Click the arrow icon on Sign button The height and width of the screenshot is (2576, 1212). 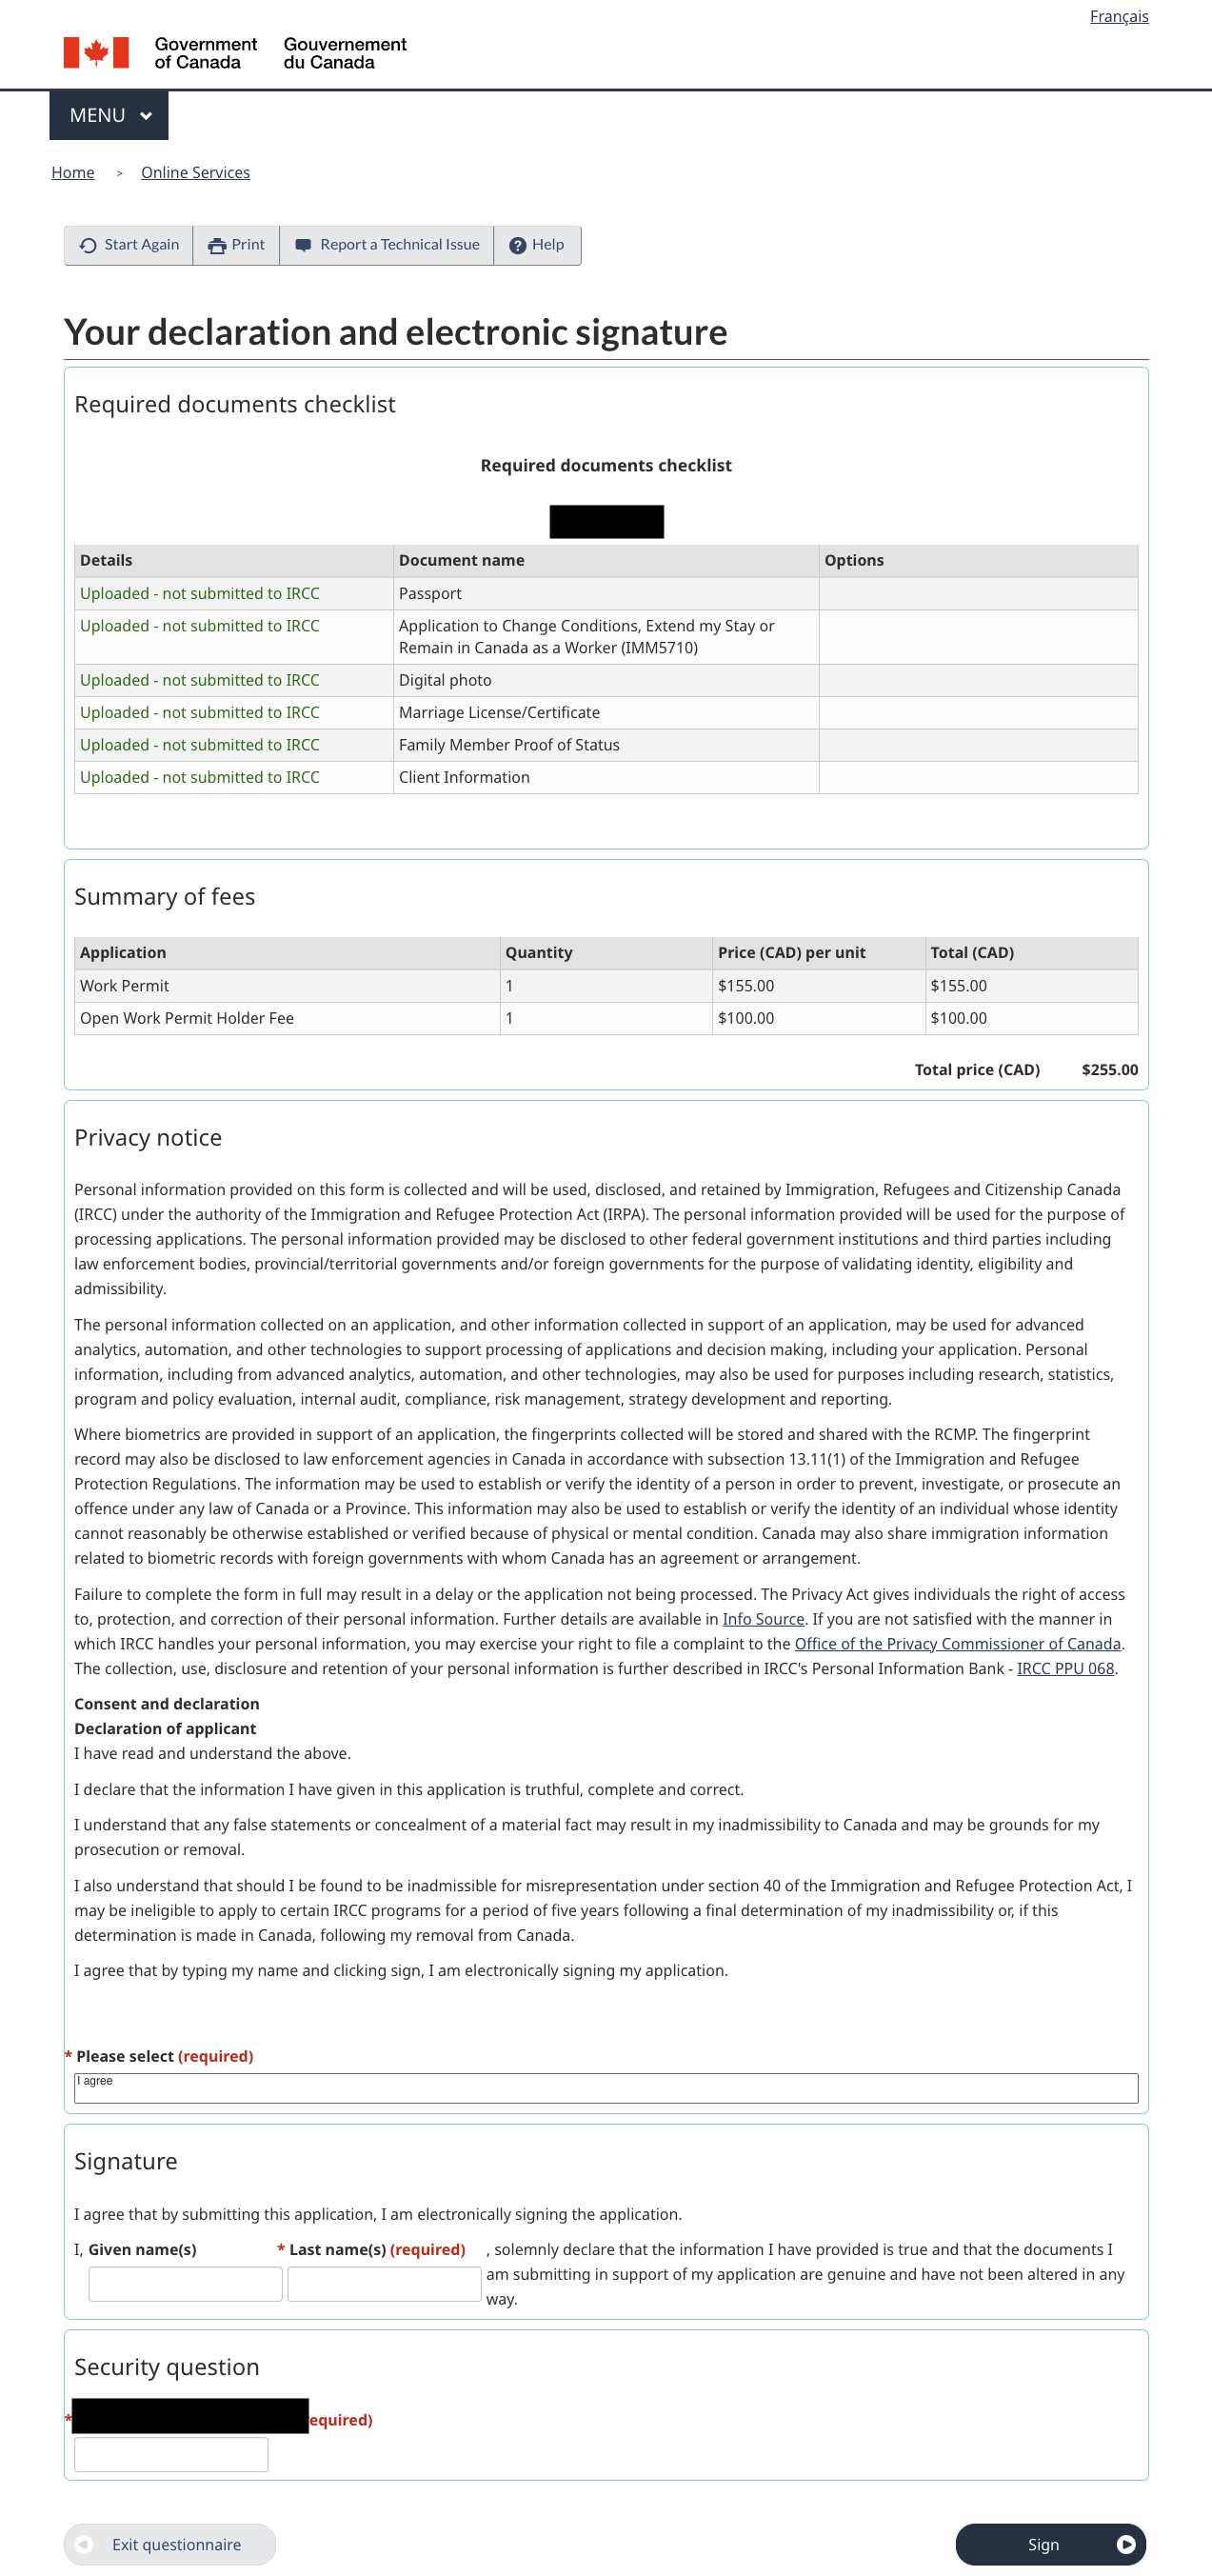tap(1125, 2544)
